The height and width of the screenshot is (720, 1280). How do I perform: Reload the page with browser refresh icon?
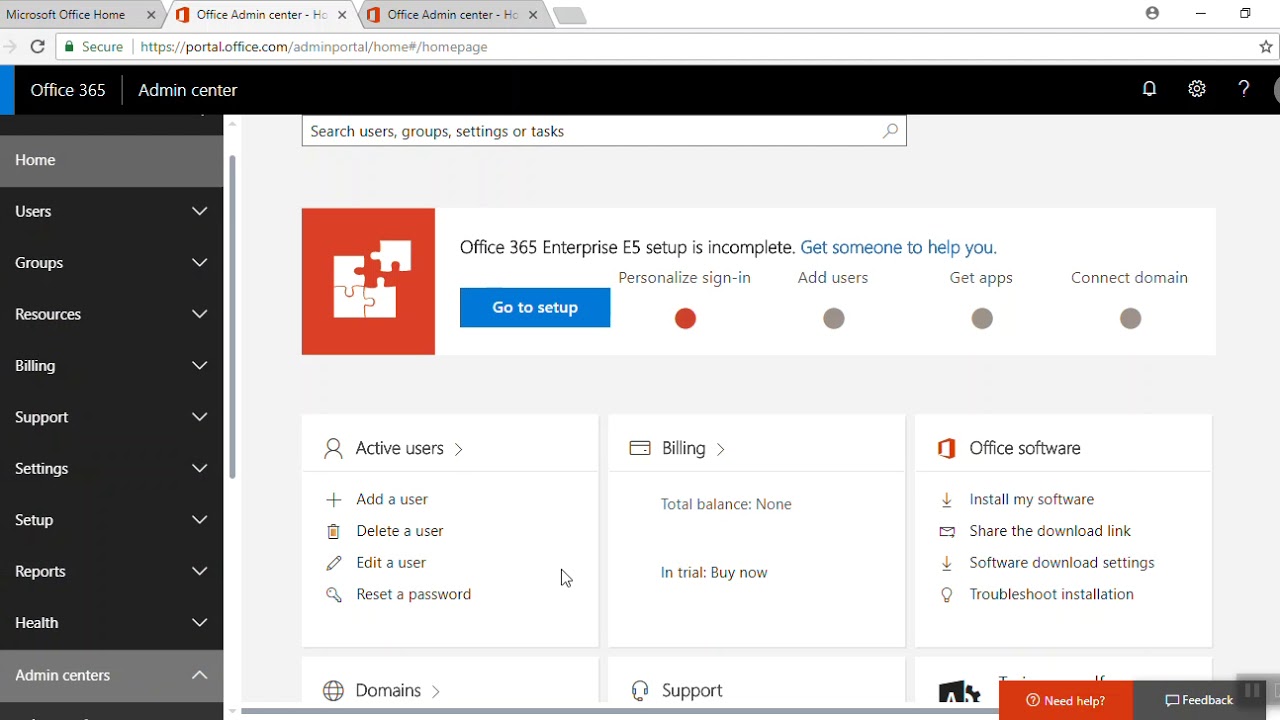(37, 46)
